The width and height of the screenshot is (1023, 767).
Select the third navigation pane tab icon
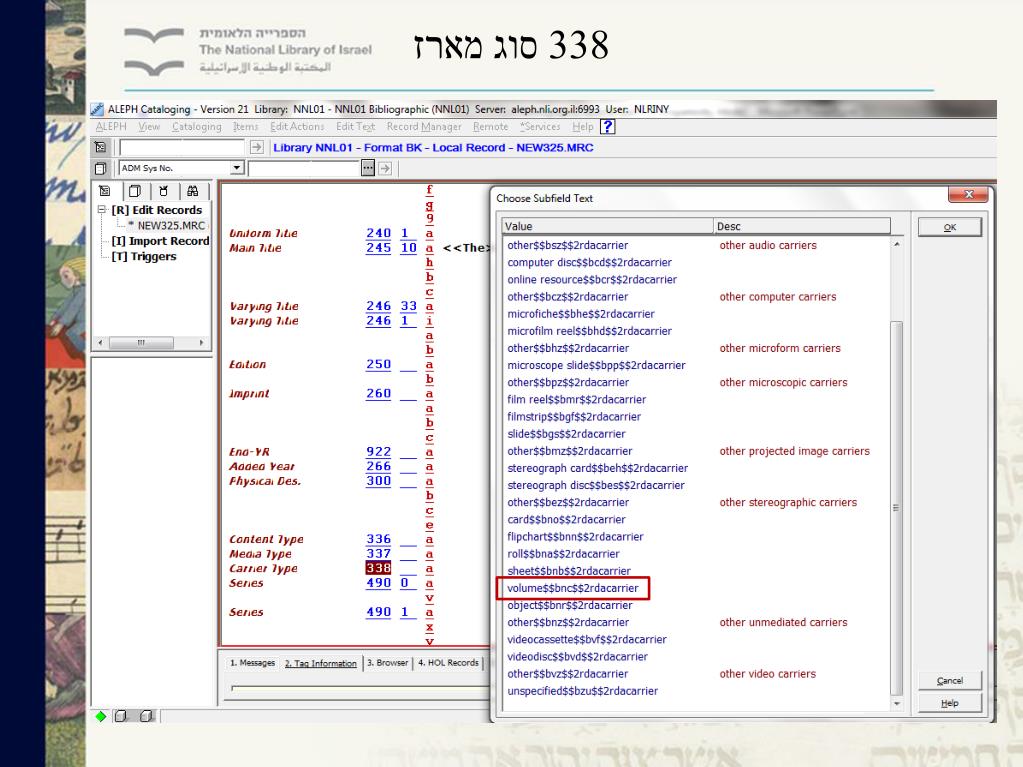(164, 191)
